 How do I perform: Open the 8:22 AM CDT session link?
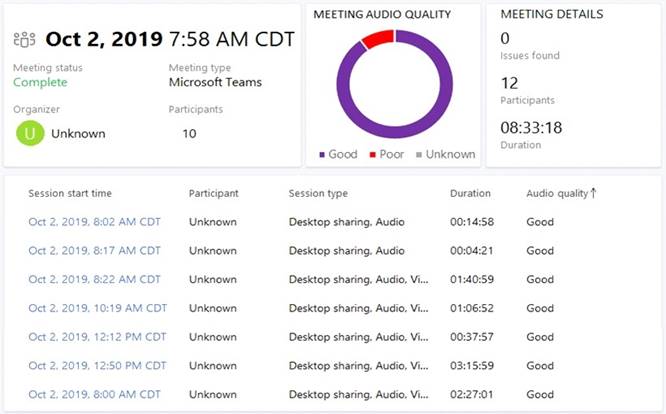coord(94,280)
